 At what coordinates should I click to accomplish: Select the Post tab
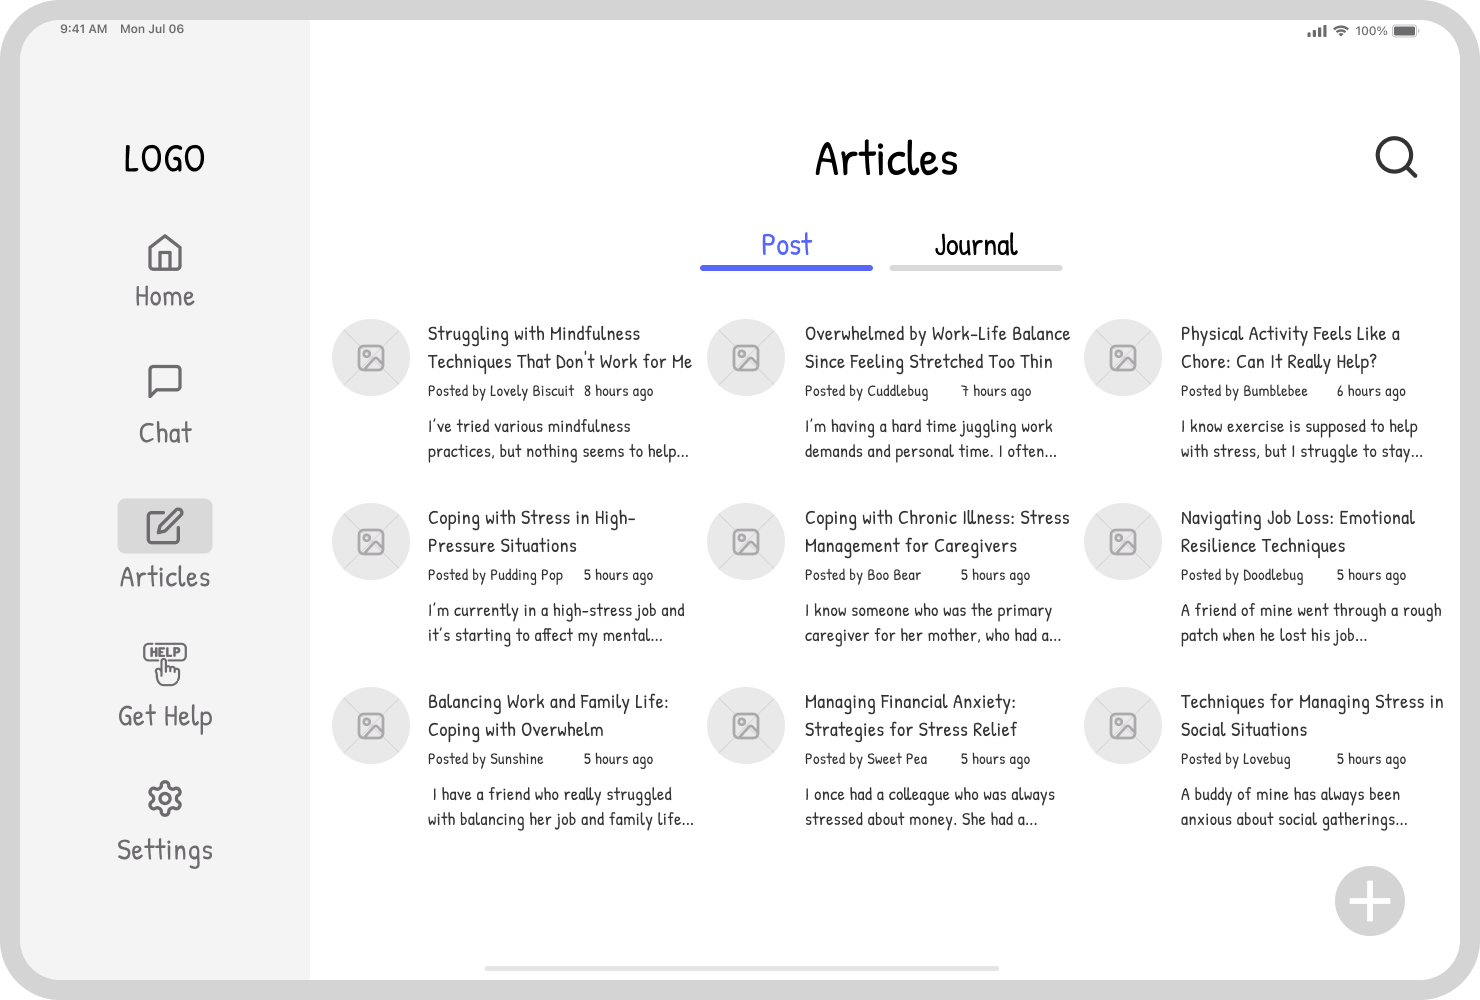pos(786,245)
